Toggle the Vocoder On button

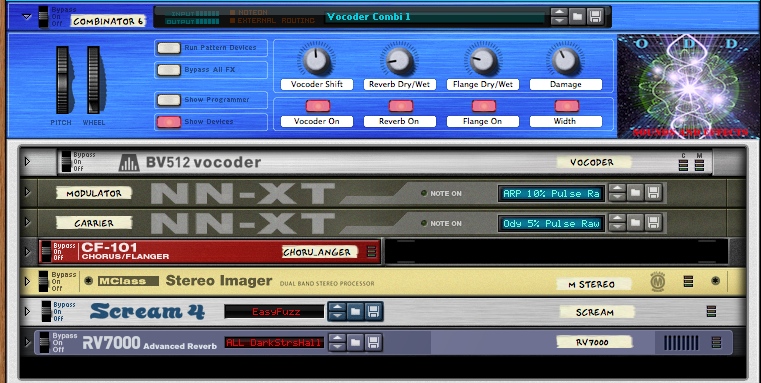(317, 106)
